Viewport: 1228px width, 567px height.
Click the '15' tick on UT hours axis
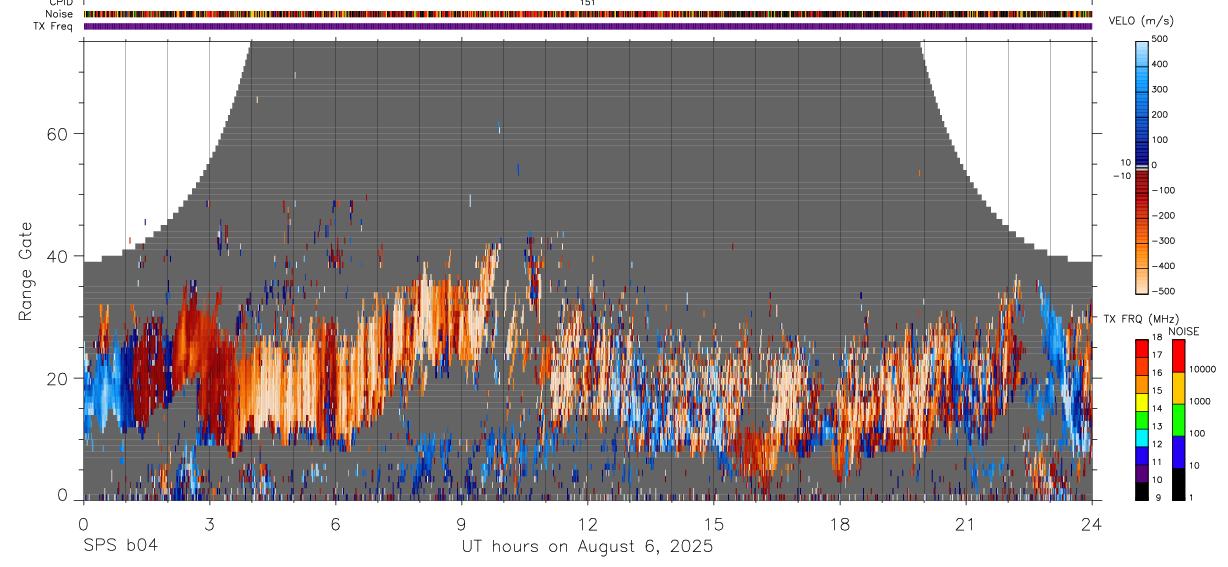tap(713, 523)
